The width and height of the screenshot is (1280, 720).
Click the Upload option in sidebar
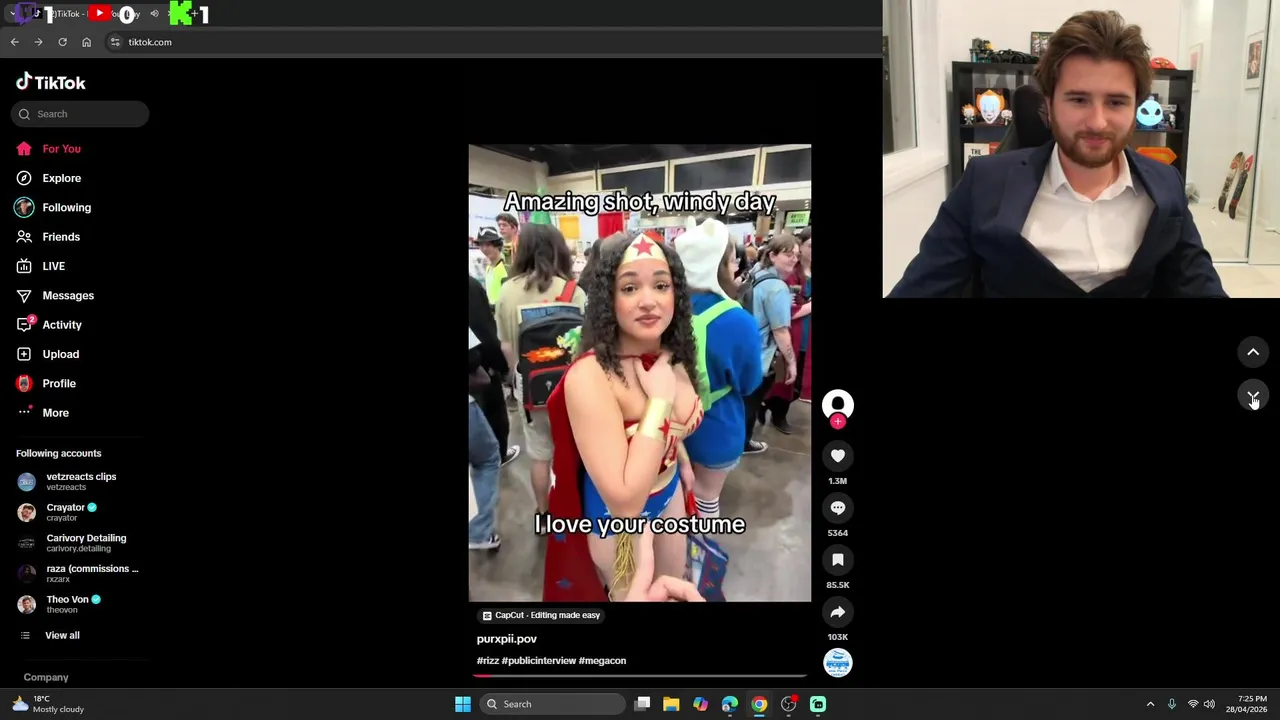coord(47,354)
